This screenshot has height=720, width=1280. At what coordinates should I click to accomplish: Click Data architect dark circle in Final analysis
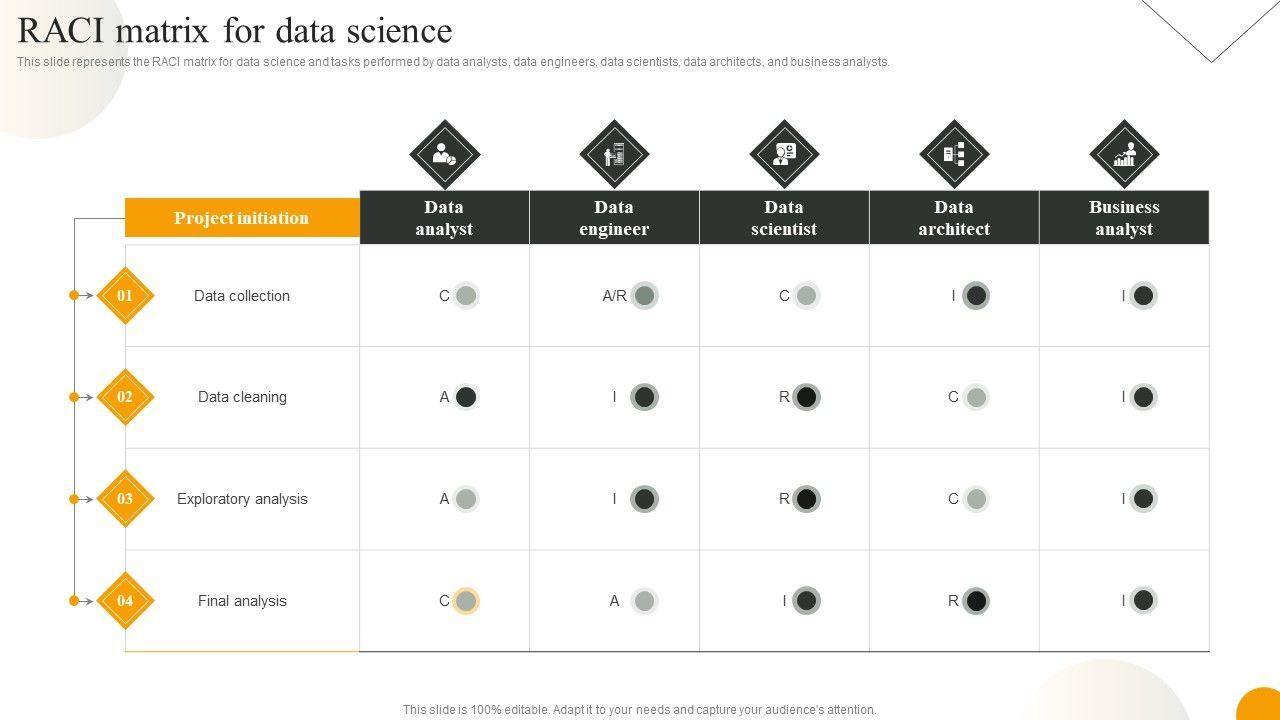pos(976,601)
